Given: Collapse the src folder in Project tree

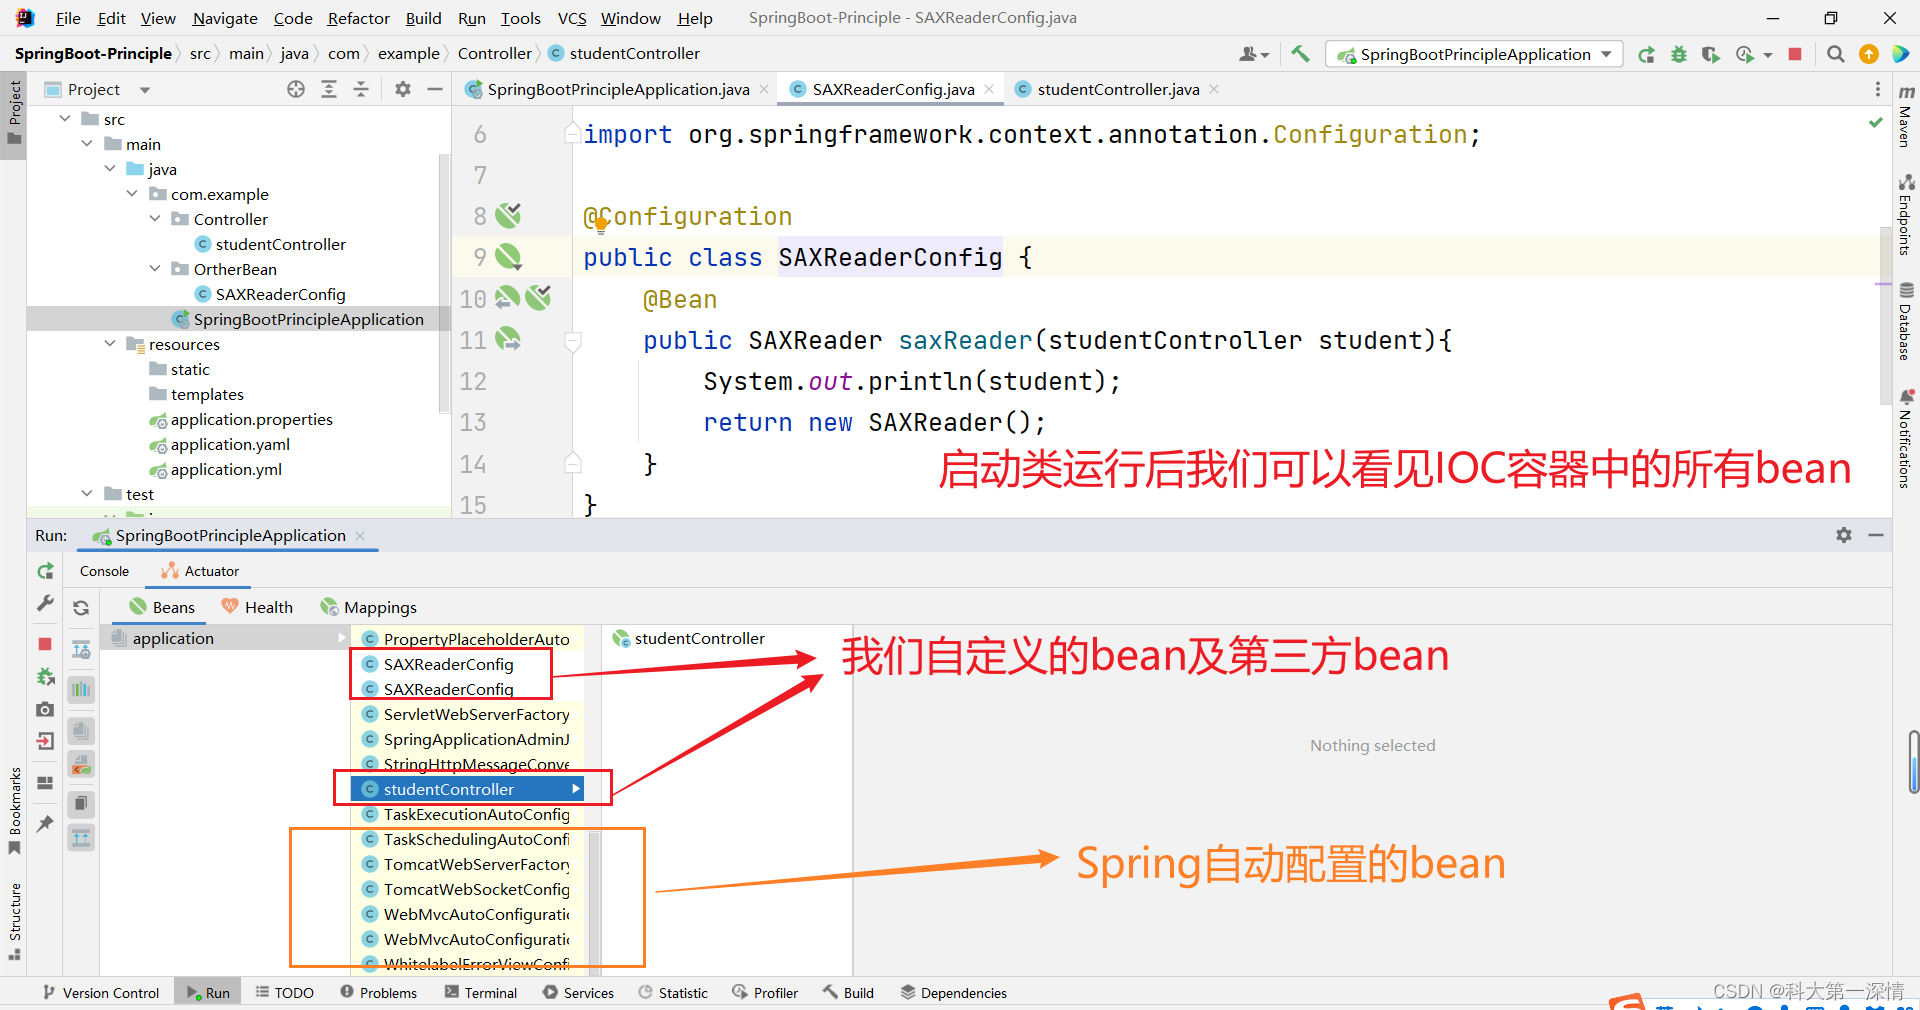Looking at the screenshot, I should [x=65, y=119].
